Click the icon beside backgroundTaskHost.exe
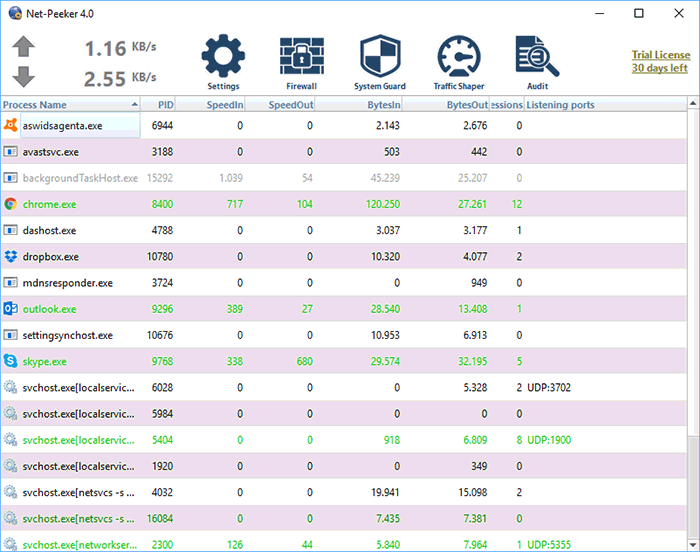Viewport: 700px width, 552px height. point(11,178)
